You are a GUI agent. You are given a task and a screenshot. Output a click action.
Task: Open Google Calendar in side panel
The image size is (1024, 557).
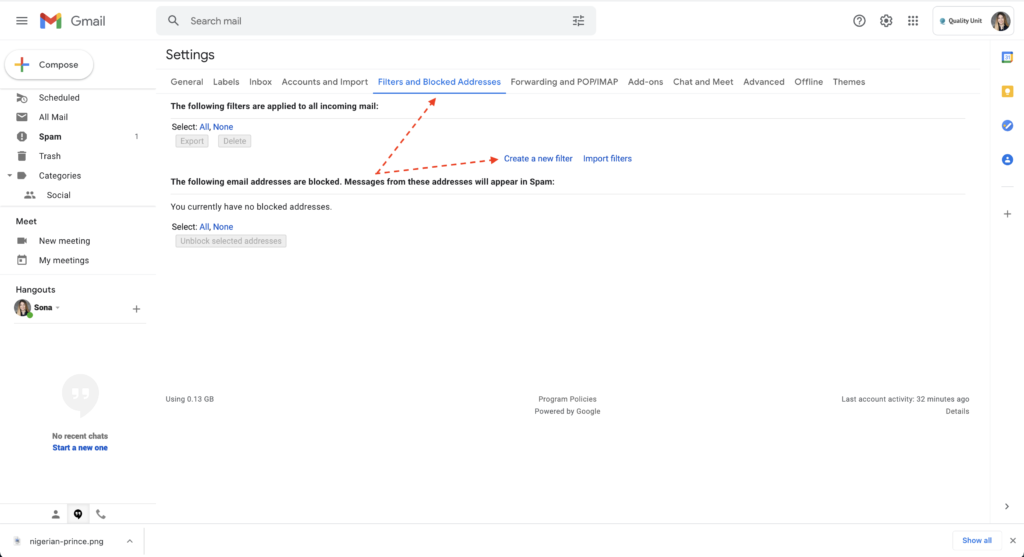1007,57
